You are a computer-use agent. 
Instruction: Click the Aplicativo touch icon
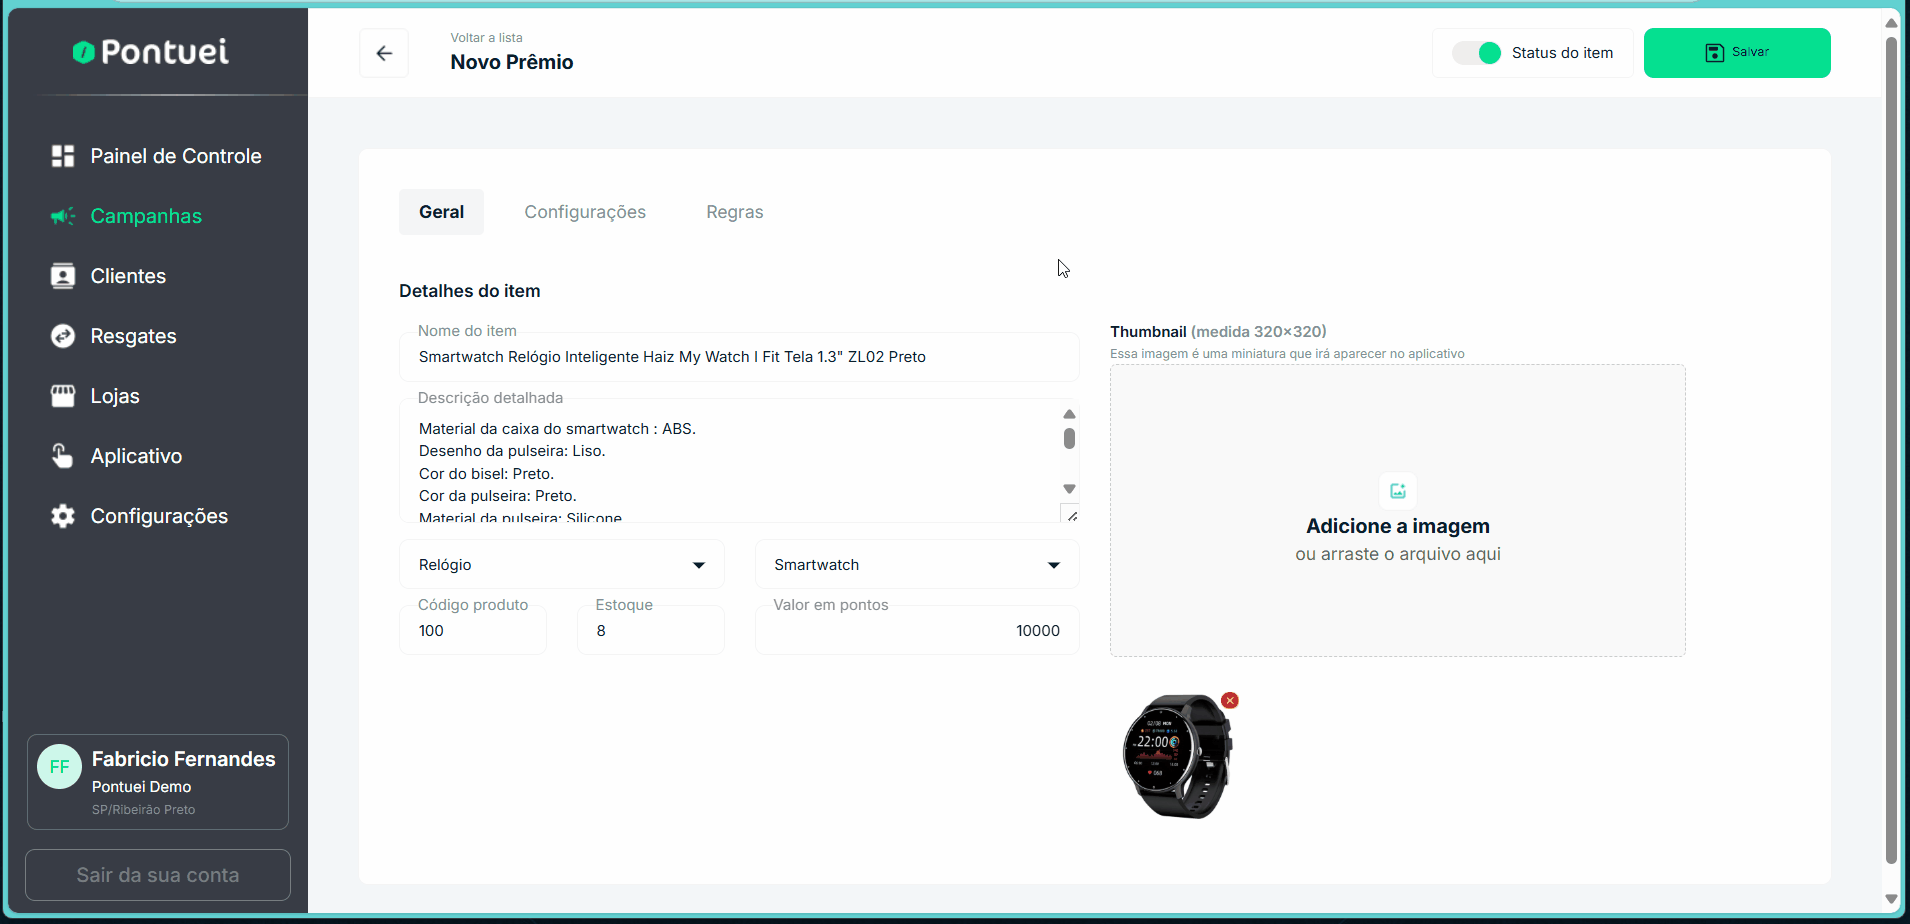(x=63, y=456)
